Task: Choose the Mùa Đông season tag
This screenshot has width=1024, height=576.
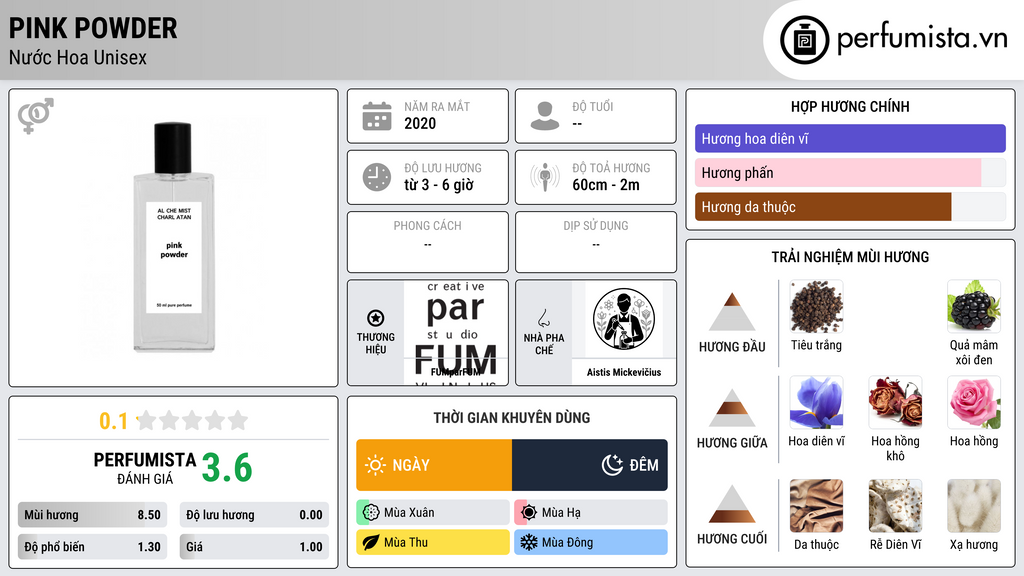Action: coord(591,542)
